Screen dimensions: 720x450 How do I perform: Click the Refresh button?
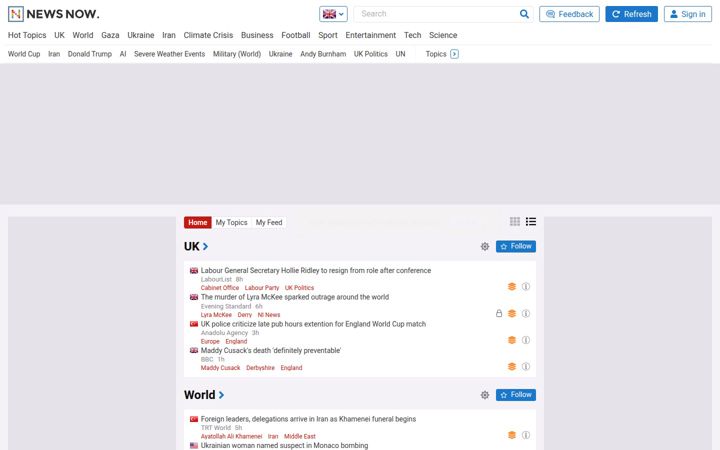(631, 14)
